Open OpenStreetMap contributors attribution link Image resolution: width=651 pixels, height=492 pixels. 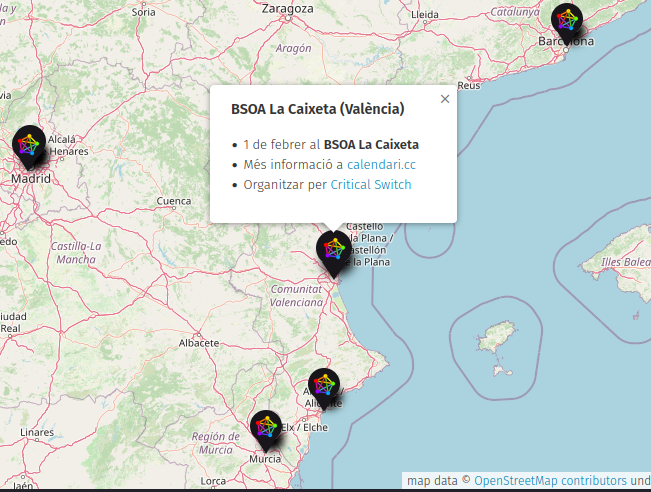pyautogui.click(x=550, y=481)
